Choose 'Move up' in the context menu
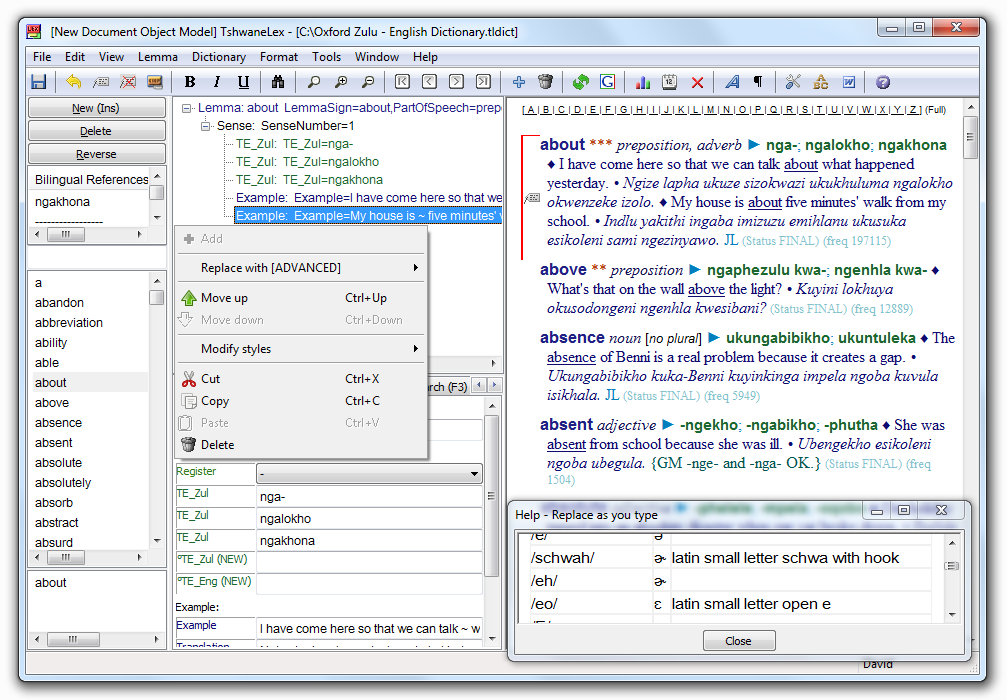 301,298
